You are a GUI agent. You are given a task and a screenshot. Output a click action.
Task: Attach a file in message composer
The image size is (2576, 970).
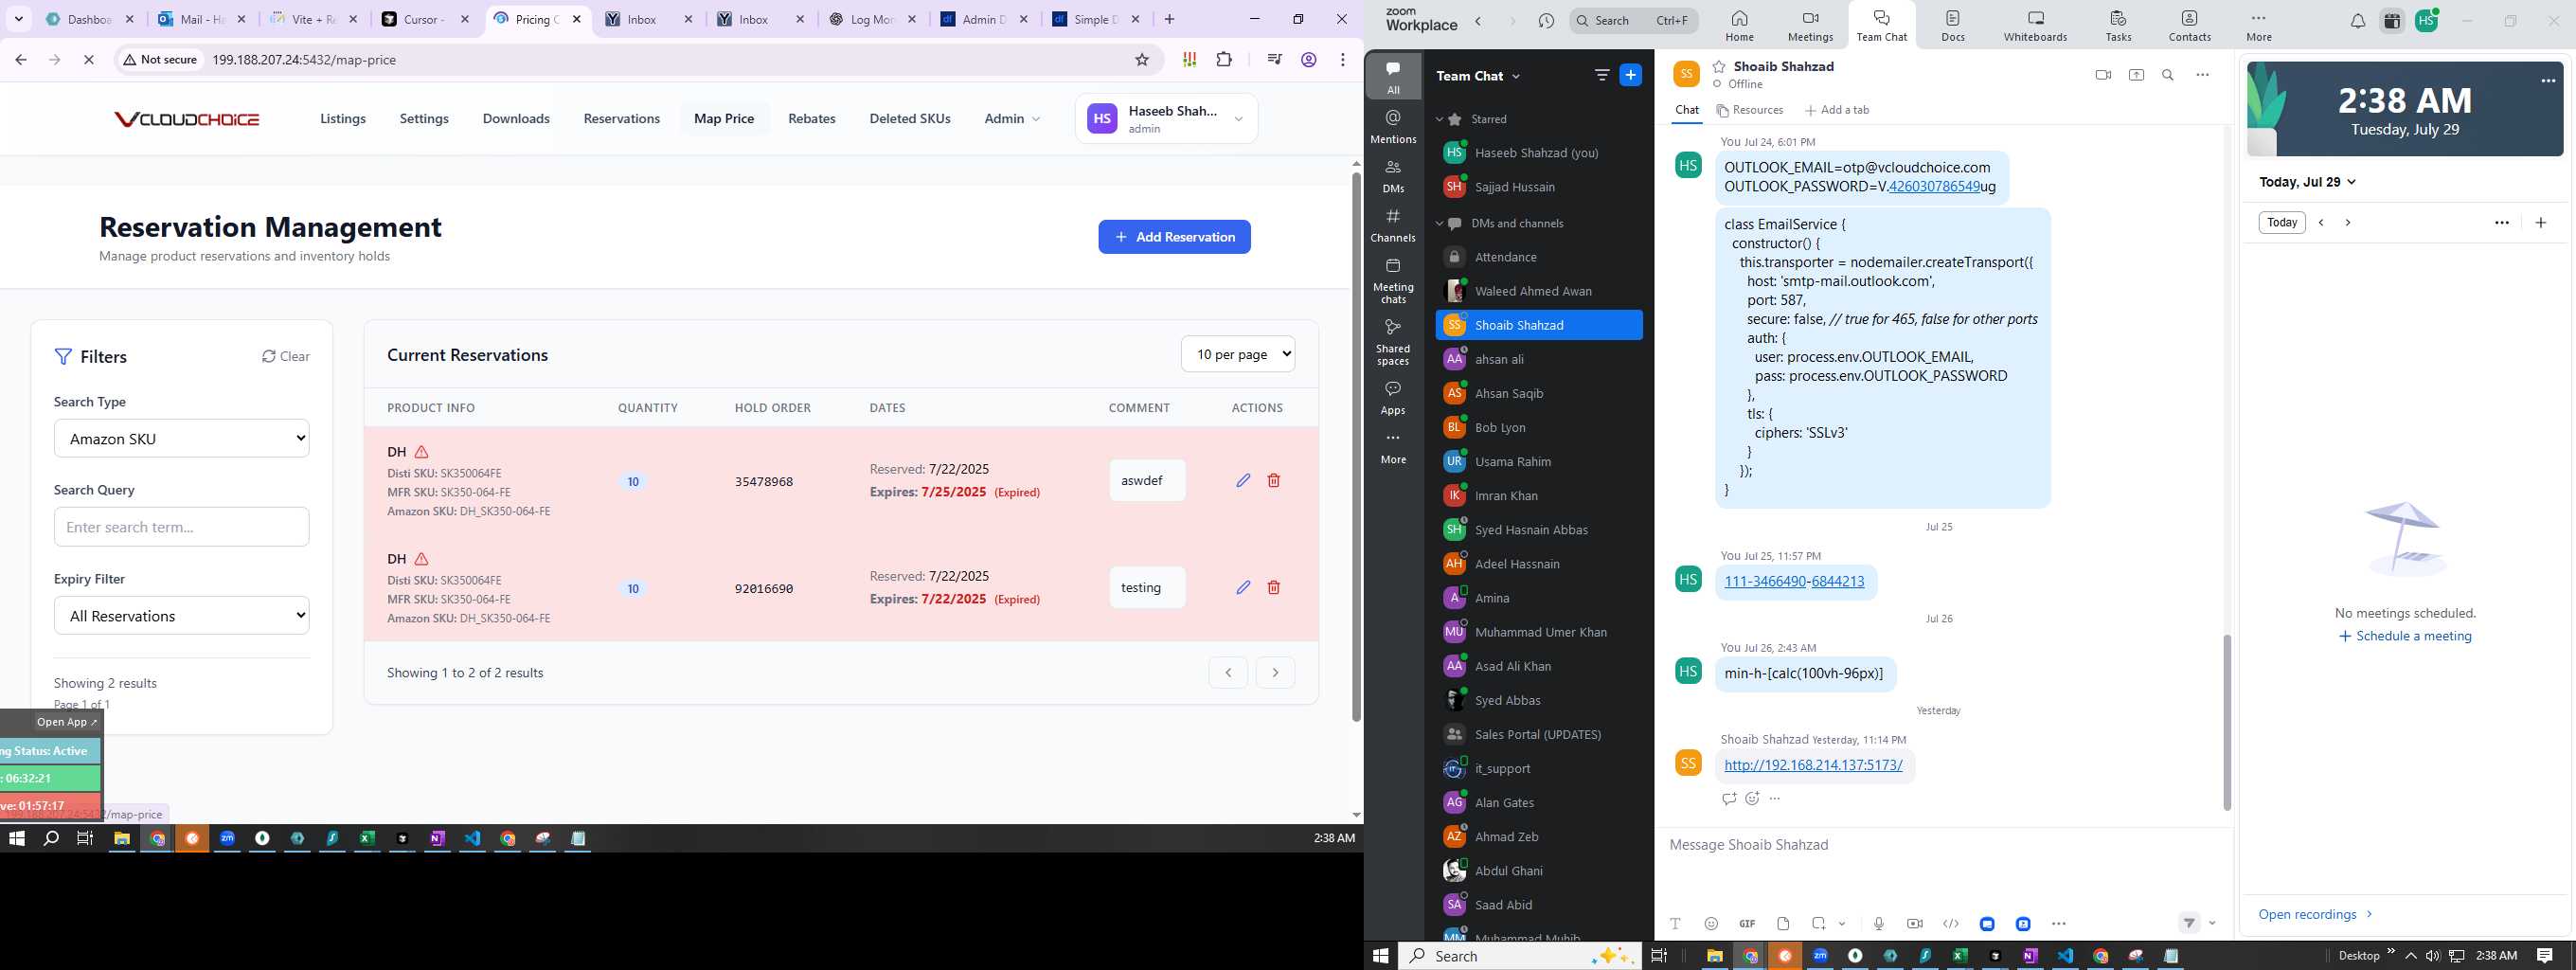coord(1783,924)
